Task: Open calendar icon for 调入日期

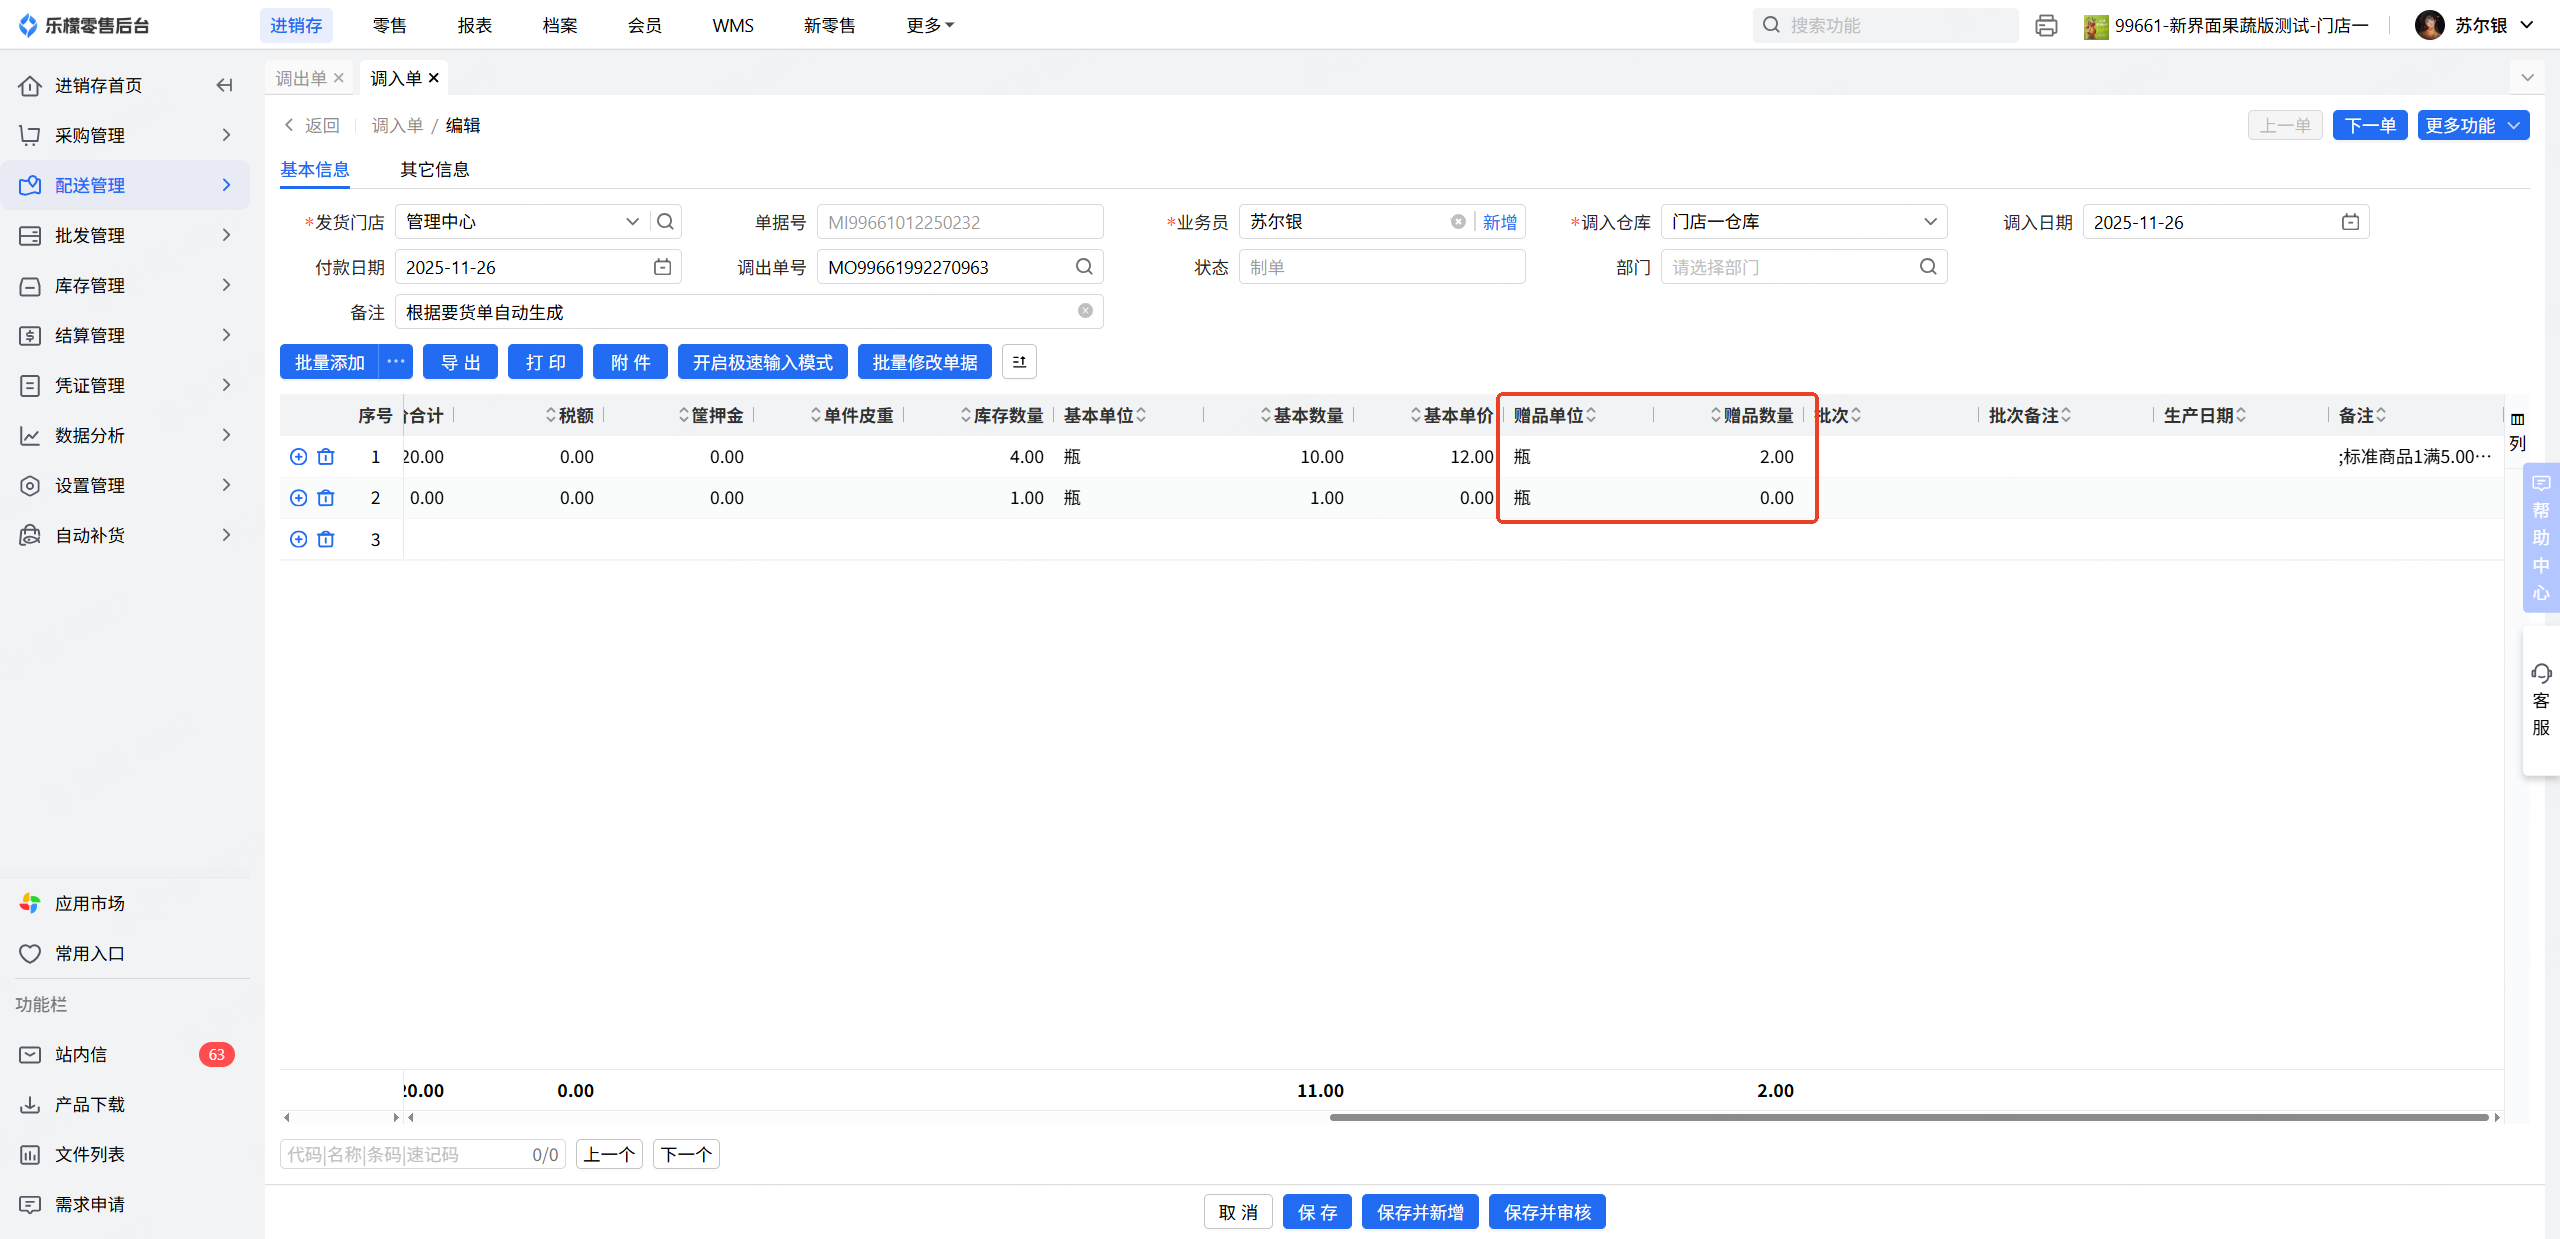Action: pos(2350,222)
